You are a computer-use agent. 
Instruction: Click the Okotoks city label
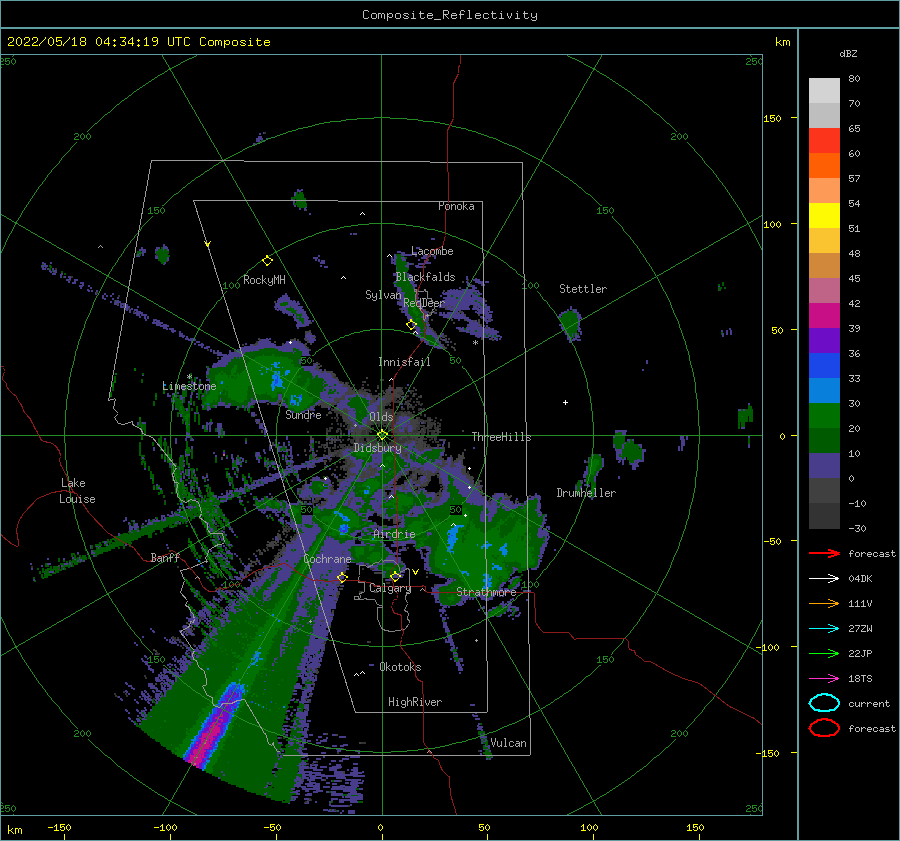click(x=400, y=667)
